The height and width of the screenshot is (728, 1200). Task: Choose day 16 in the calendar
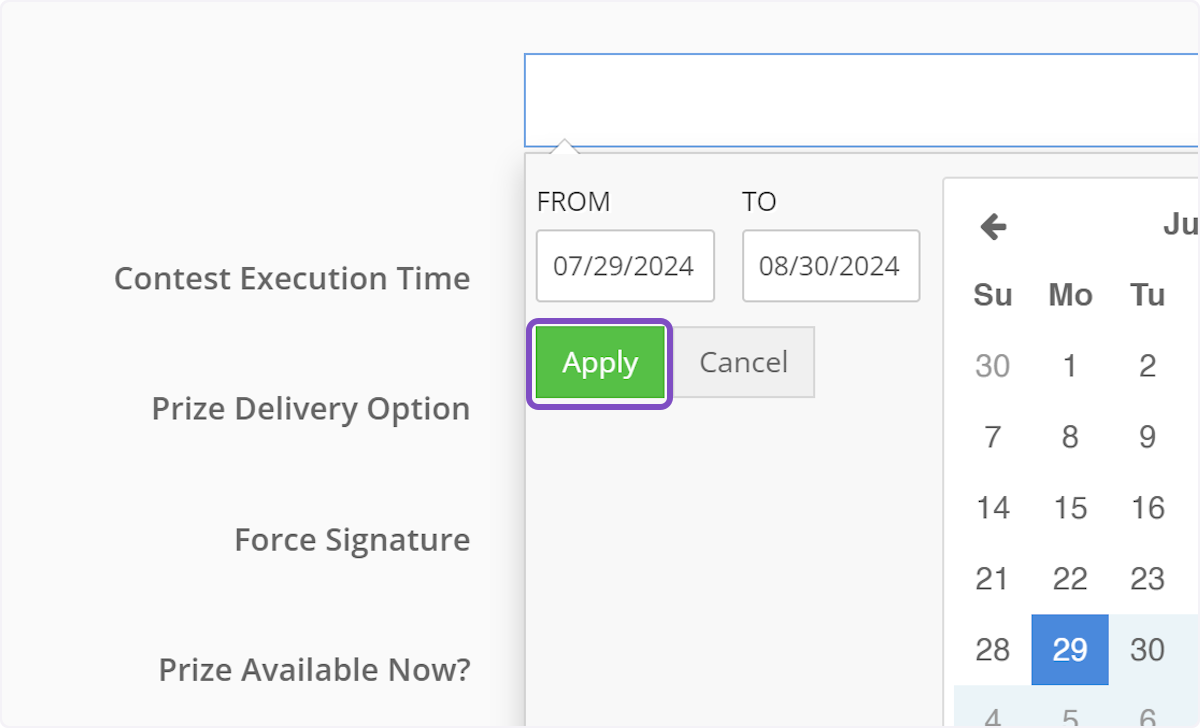coord(1147,508)
